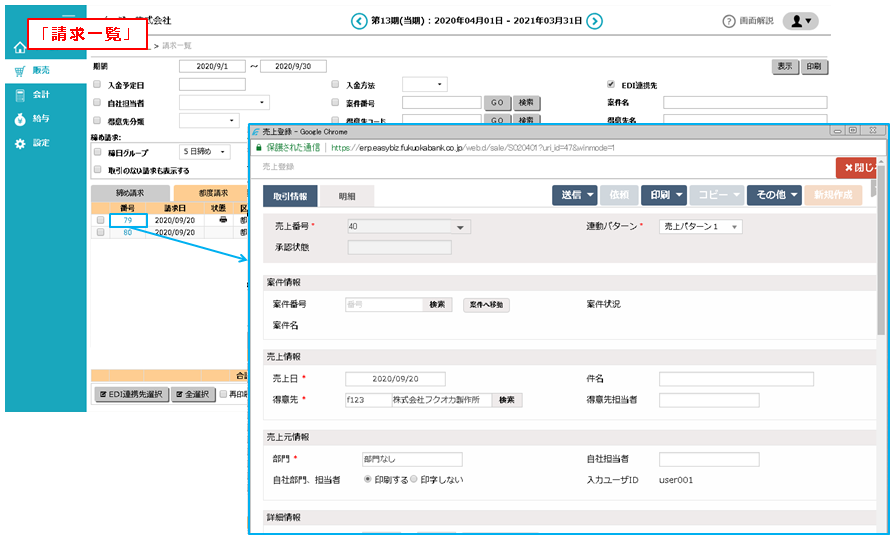Go to previous fiscal period arrow

coord(359,21)
